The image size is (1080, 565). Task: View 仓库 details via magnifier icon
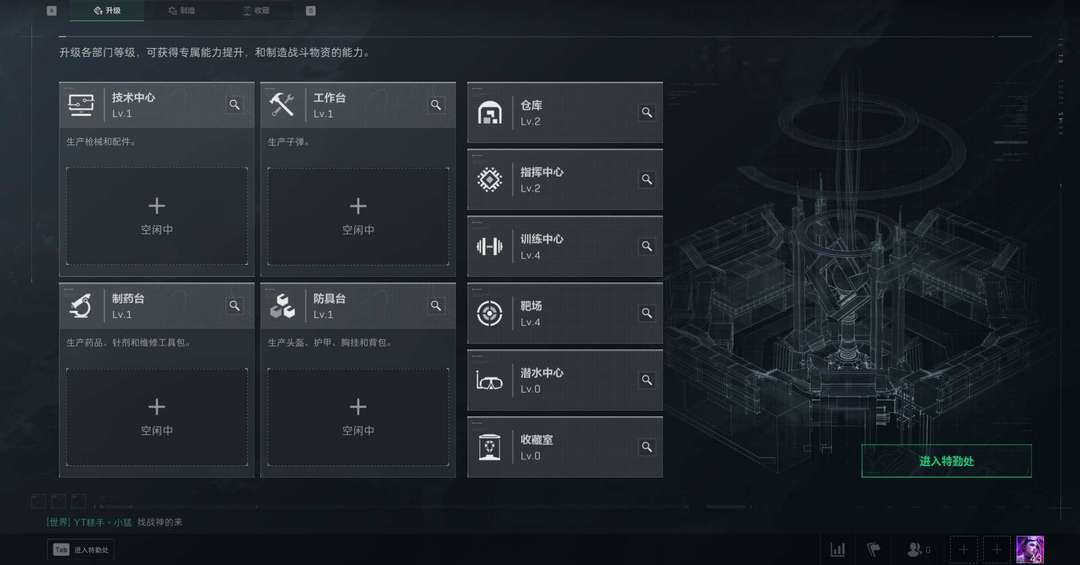click(x=647, y=112)
